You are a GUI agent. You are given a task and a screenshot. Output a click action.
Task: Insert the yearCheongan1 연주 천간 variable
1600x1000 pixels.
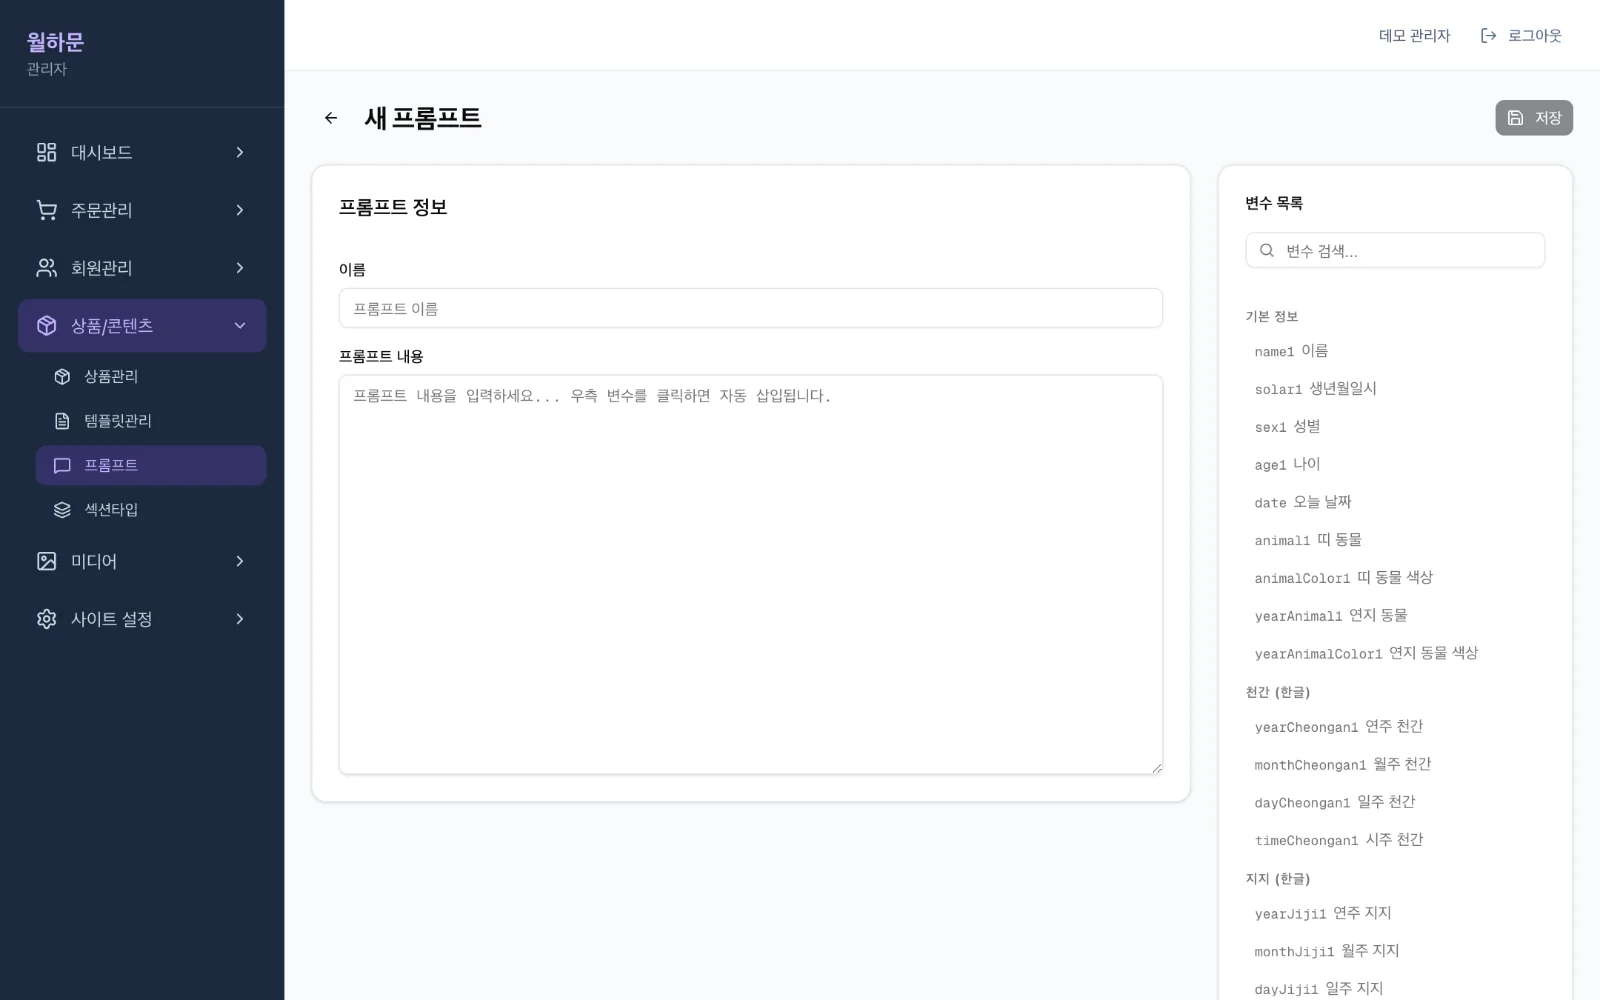[1395, 727]
